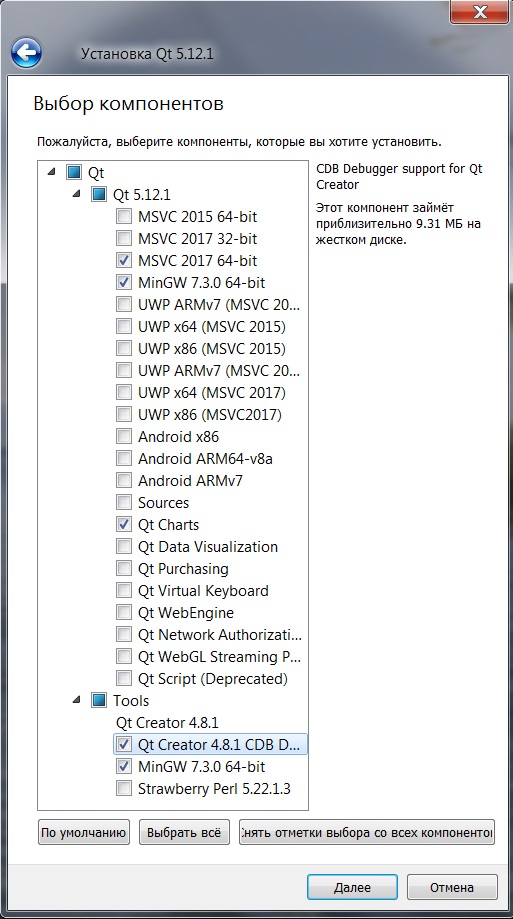Uncheck MinGW 7.3.0 64-bit under Qt 5.12.1
The width and height of the screenshot is (513, 919).
click(124, 282)
